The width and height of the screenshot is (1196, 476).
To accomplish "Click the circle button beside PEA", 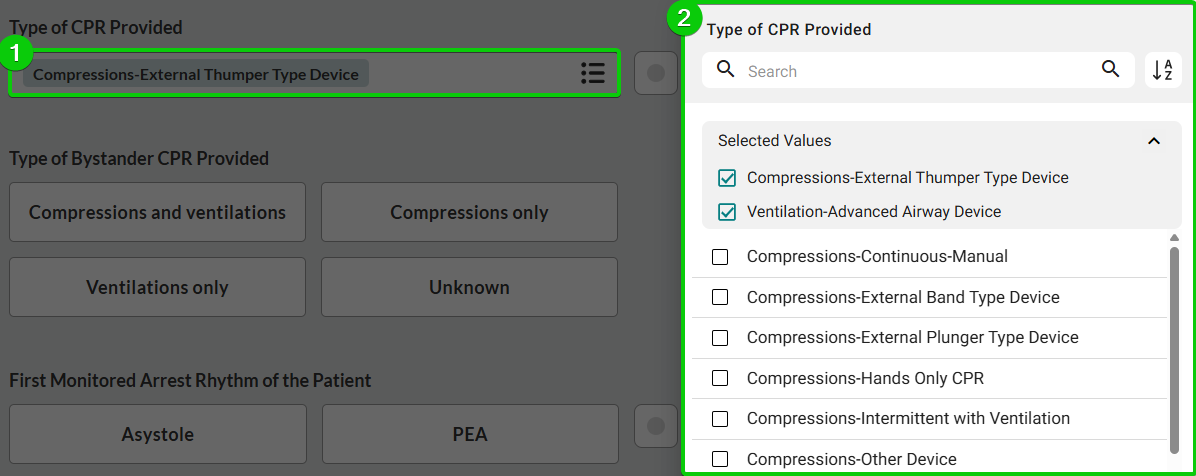I will (x=656, y=427).
